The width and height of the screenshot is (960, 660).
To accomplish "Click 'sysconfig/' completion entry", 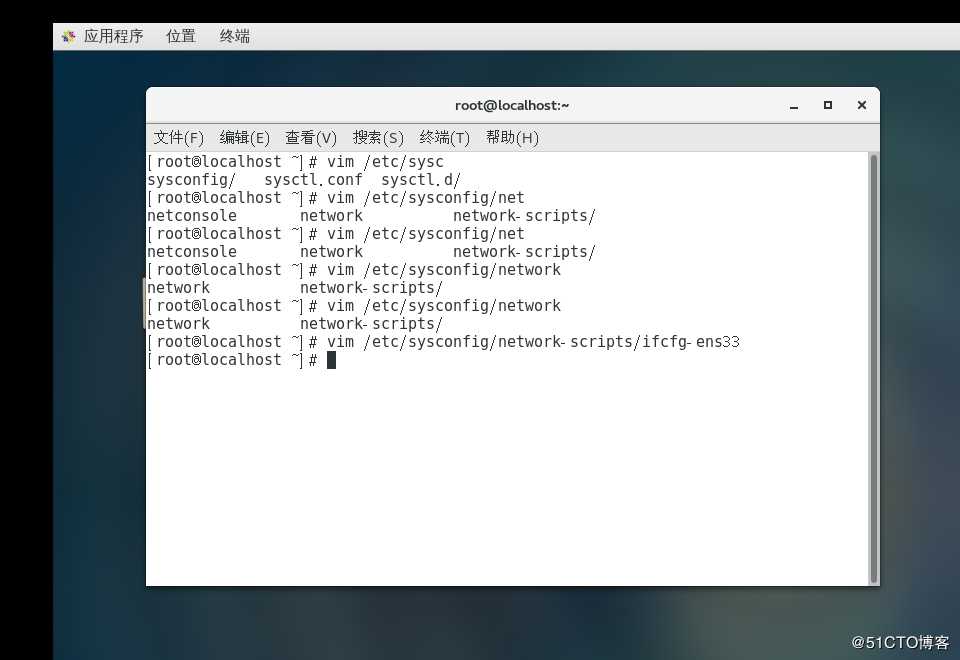I will 192,180.
